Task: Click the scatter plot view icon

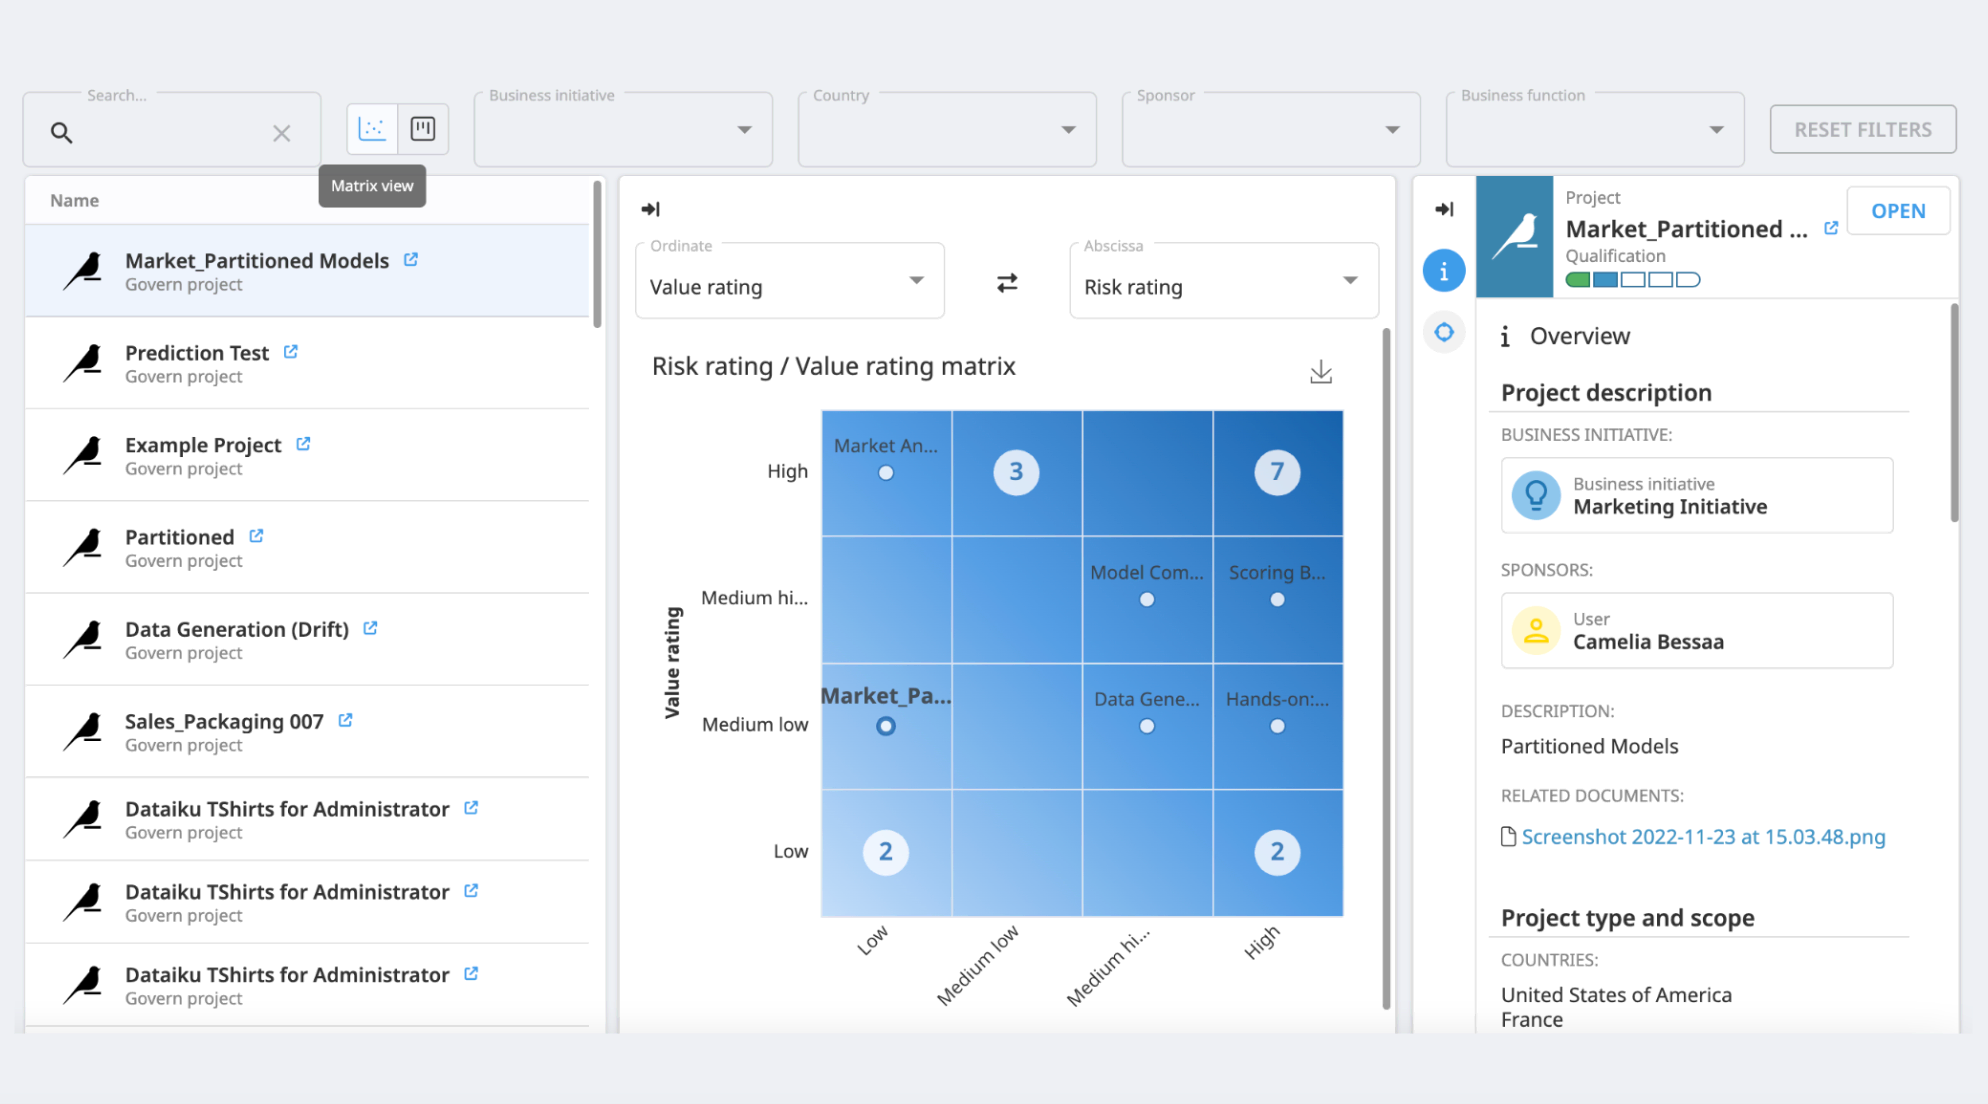Action: (x=374, y=129)
